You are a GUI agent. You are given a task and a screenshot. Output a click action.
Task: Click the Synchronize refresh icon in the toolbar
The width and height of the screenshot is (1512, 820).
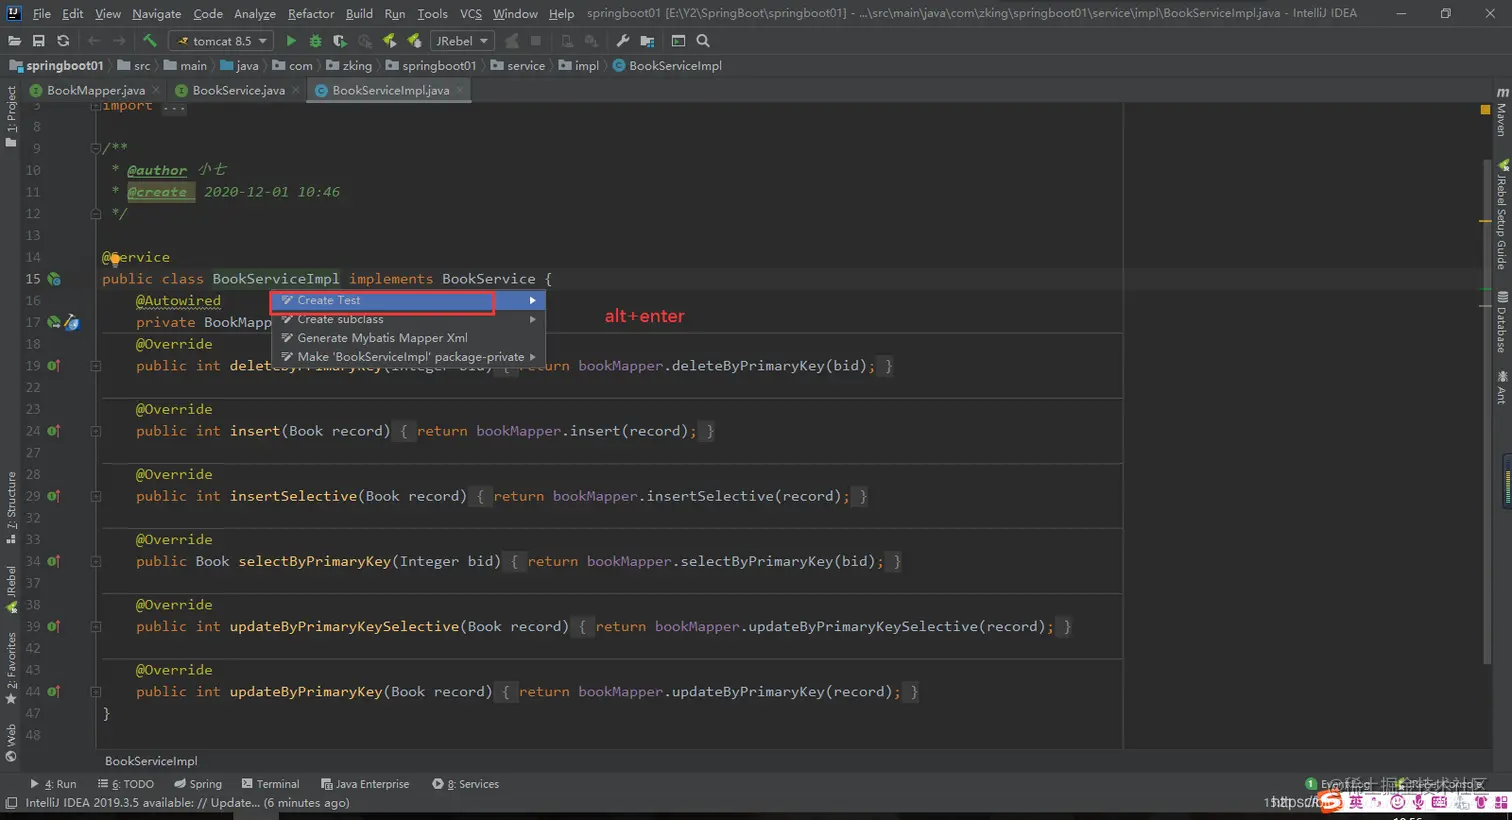click(63, 41)
